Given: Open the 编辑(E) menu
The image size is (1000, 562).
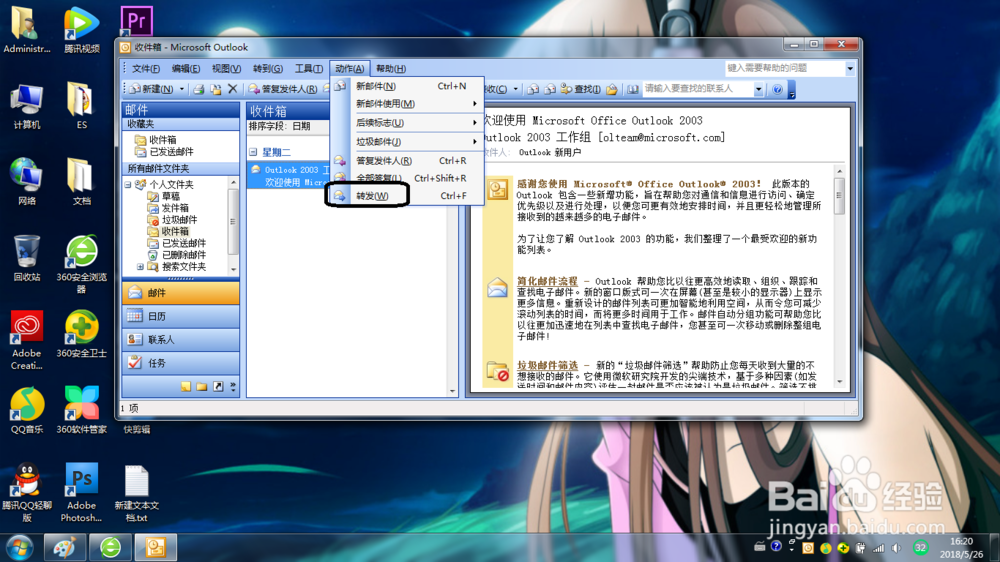Looking at the screenshot, I should pyautogui.click(x=186, y=68).
